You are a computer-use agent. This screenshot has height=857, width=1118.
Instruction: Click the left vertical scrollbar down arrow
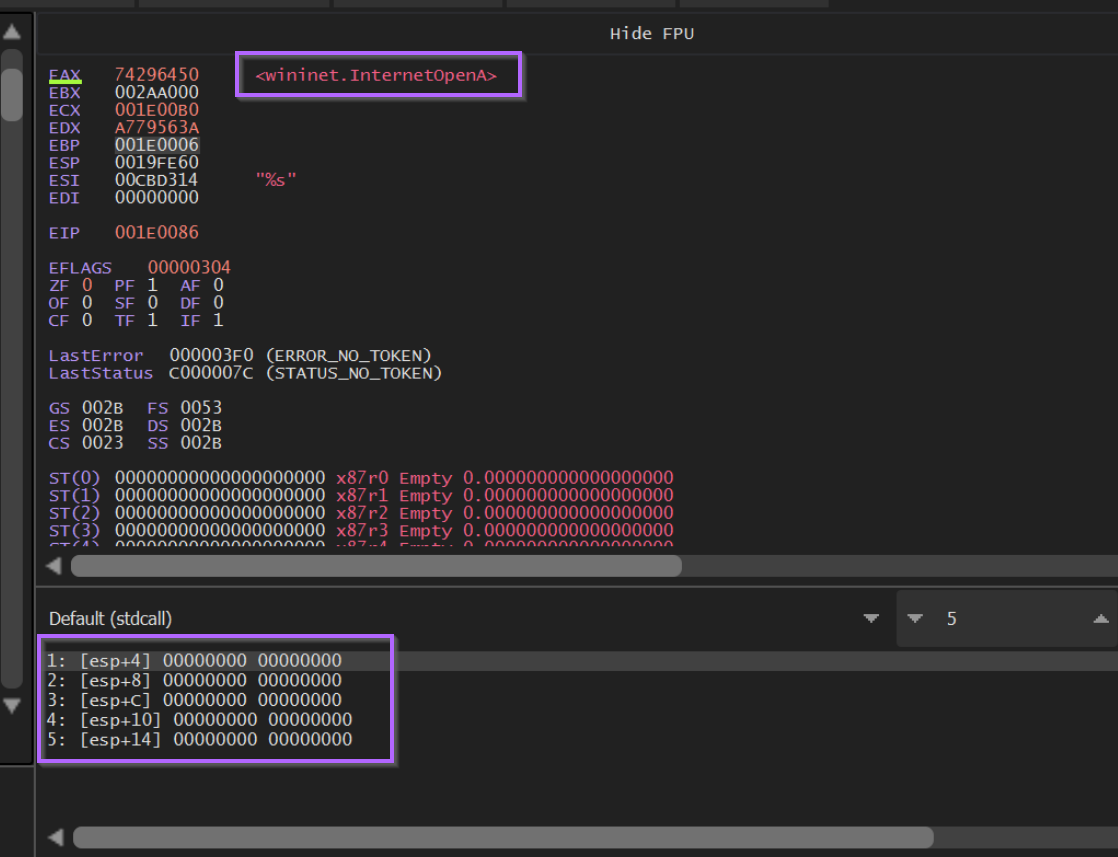(x=12, y=706)
